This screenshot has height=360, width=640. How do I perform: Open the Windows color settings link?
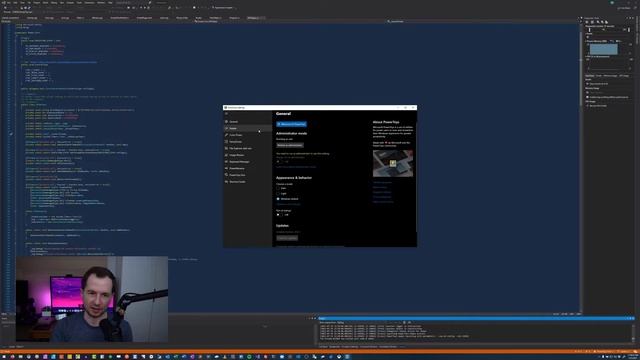pos(288,204)
